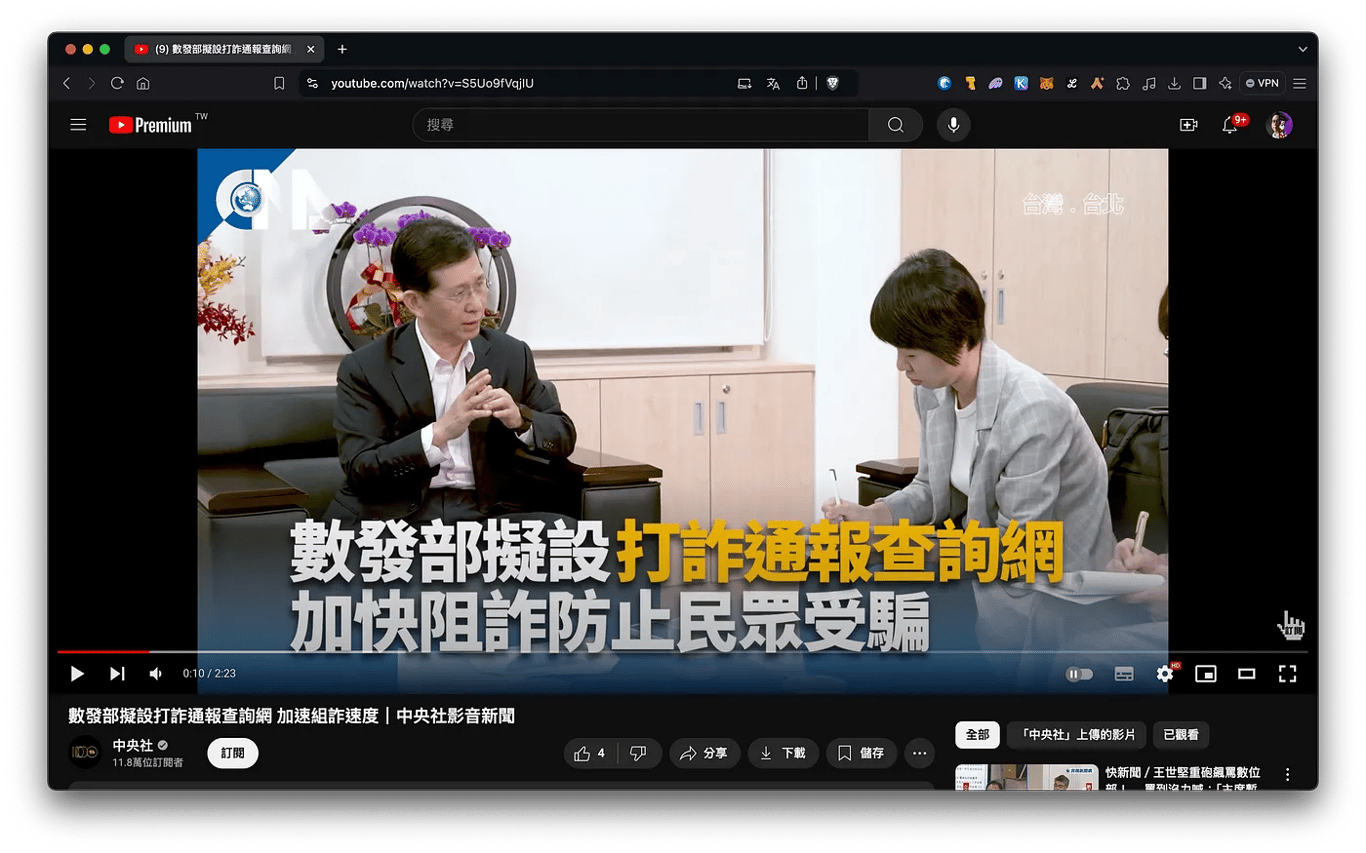The width and height of the screenshot is (1366, 853).
Task: Open the blue K extension
Action: click(1021, 83)
